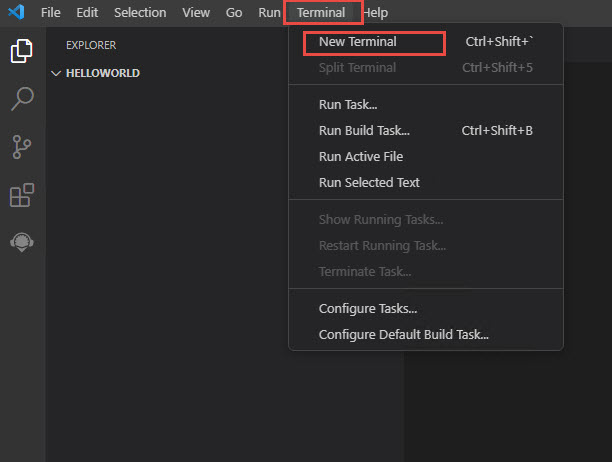612x462 pixels.
Task: Open the Selection menu
Action: pyautogui.click(x=140, y=13)
